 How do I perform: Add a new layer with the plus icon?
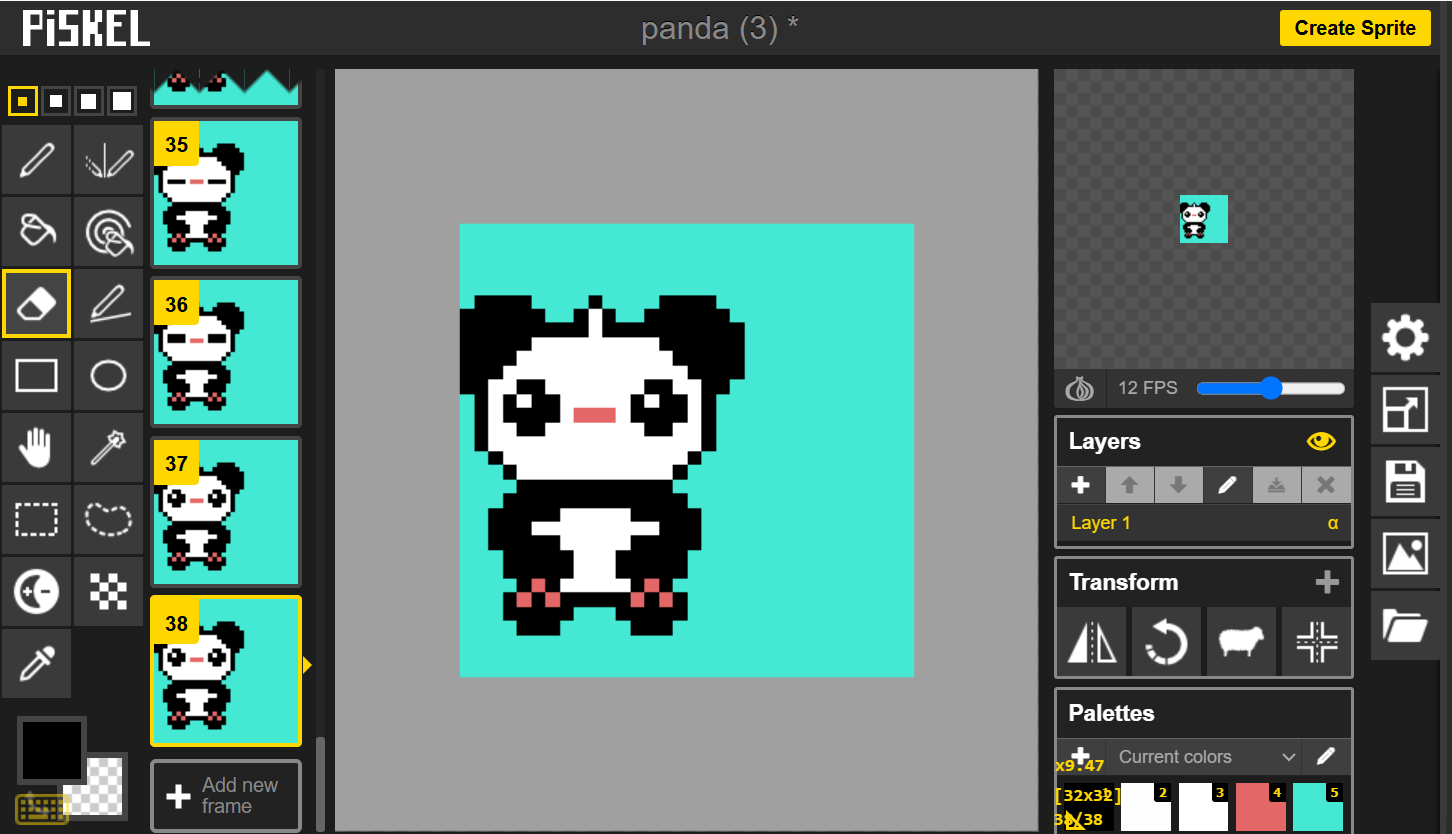(1081, 485)
